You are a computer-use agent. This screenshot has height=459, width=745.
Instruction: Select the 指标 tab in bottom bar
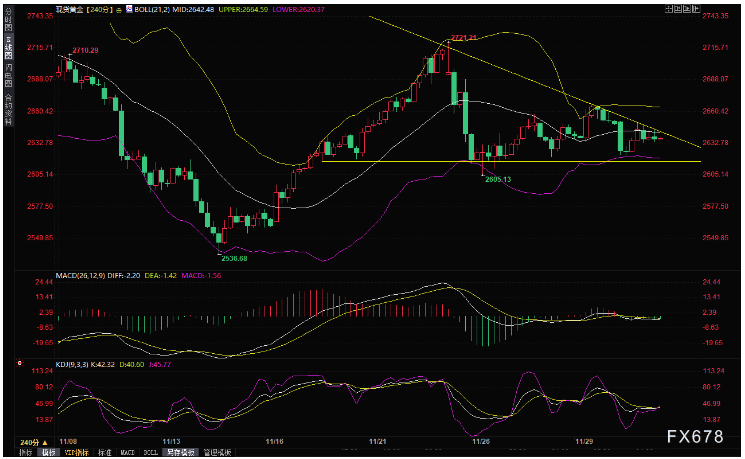tap(28, 452)
